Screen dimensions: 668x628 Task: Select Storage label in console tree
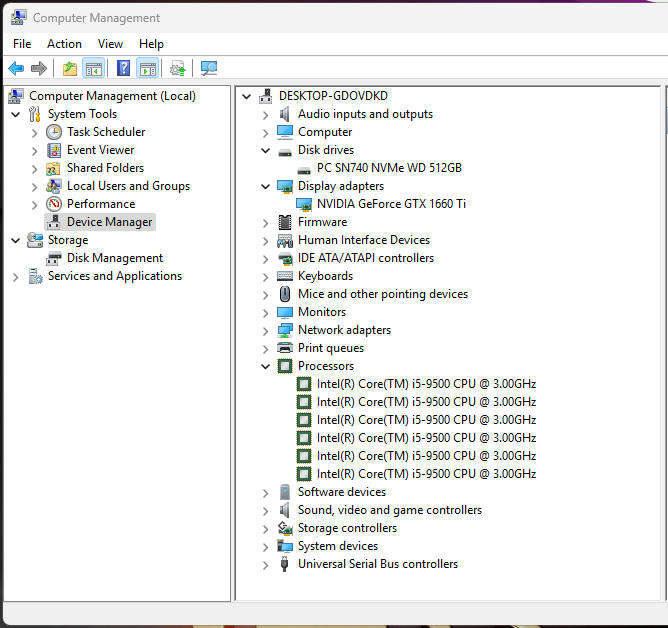click(68, 240)
